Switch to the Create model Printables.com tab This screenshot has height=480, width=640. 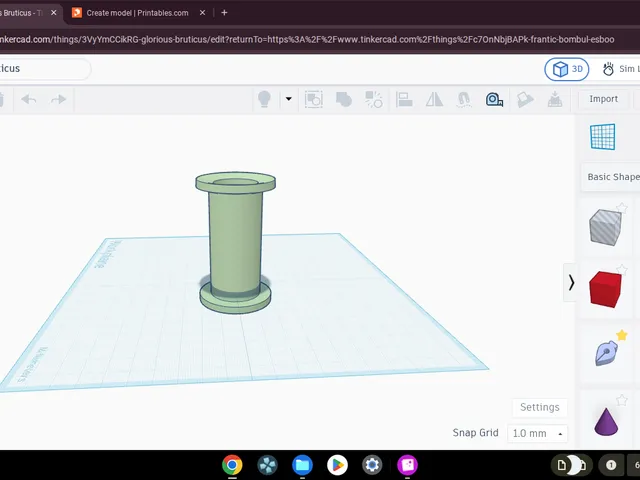coord(137,13)
